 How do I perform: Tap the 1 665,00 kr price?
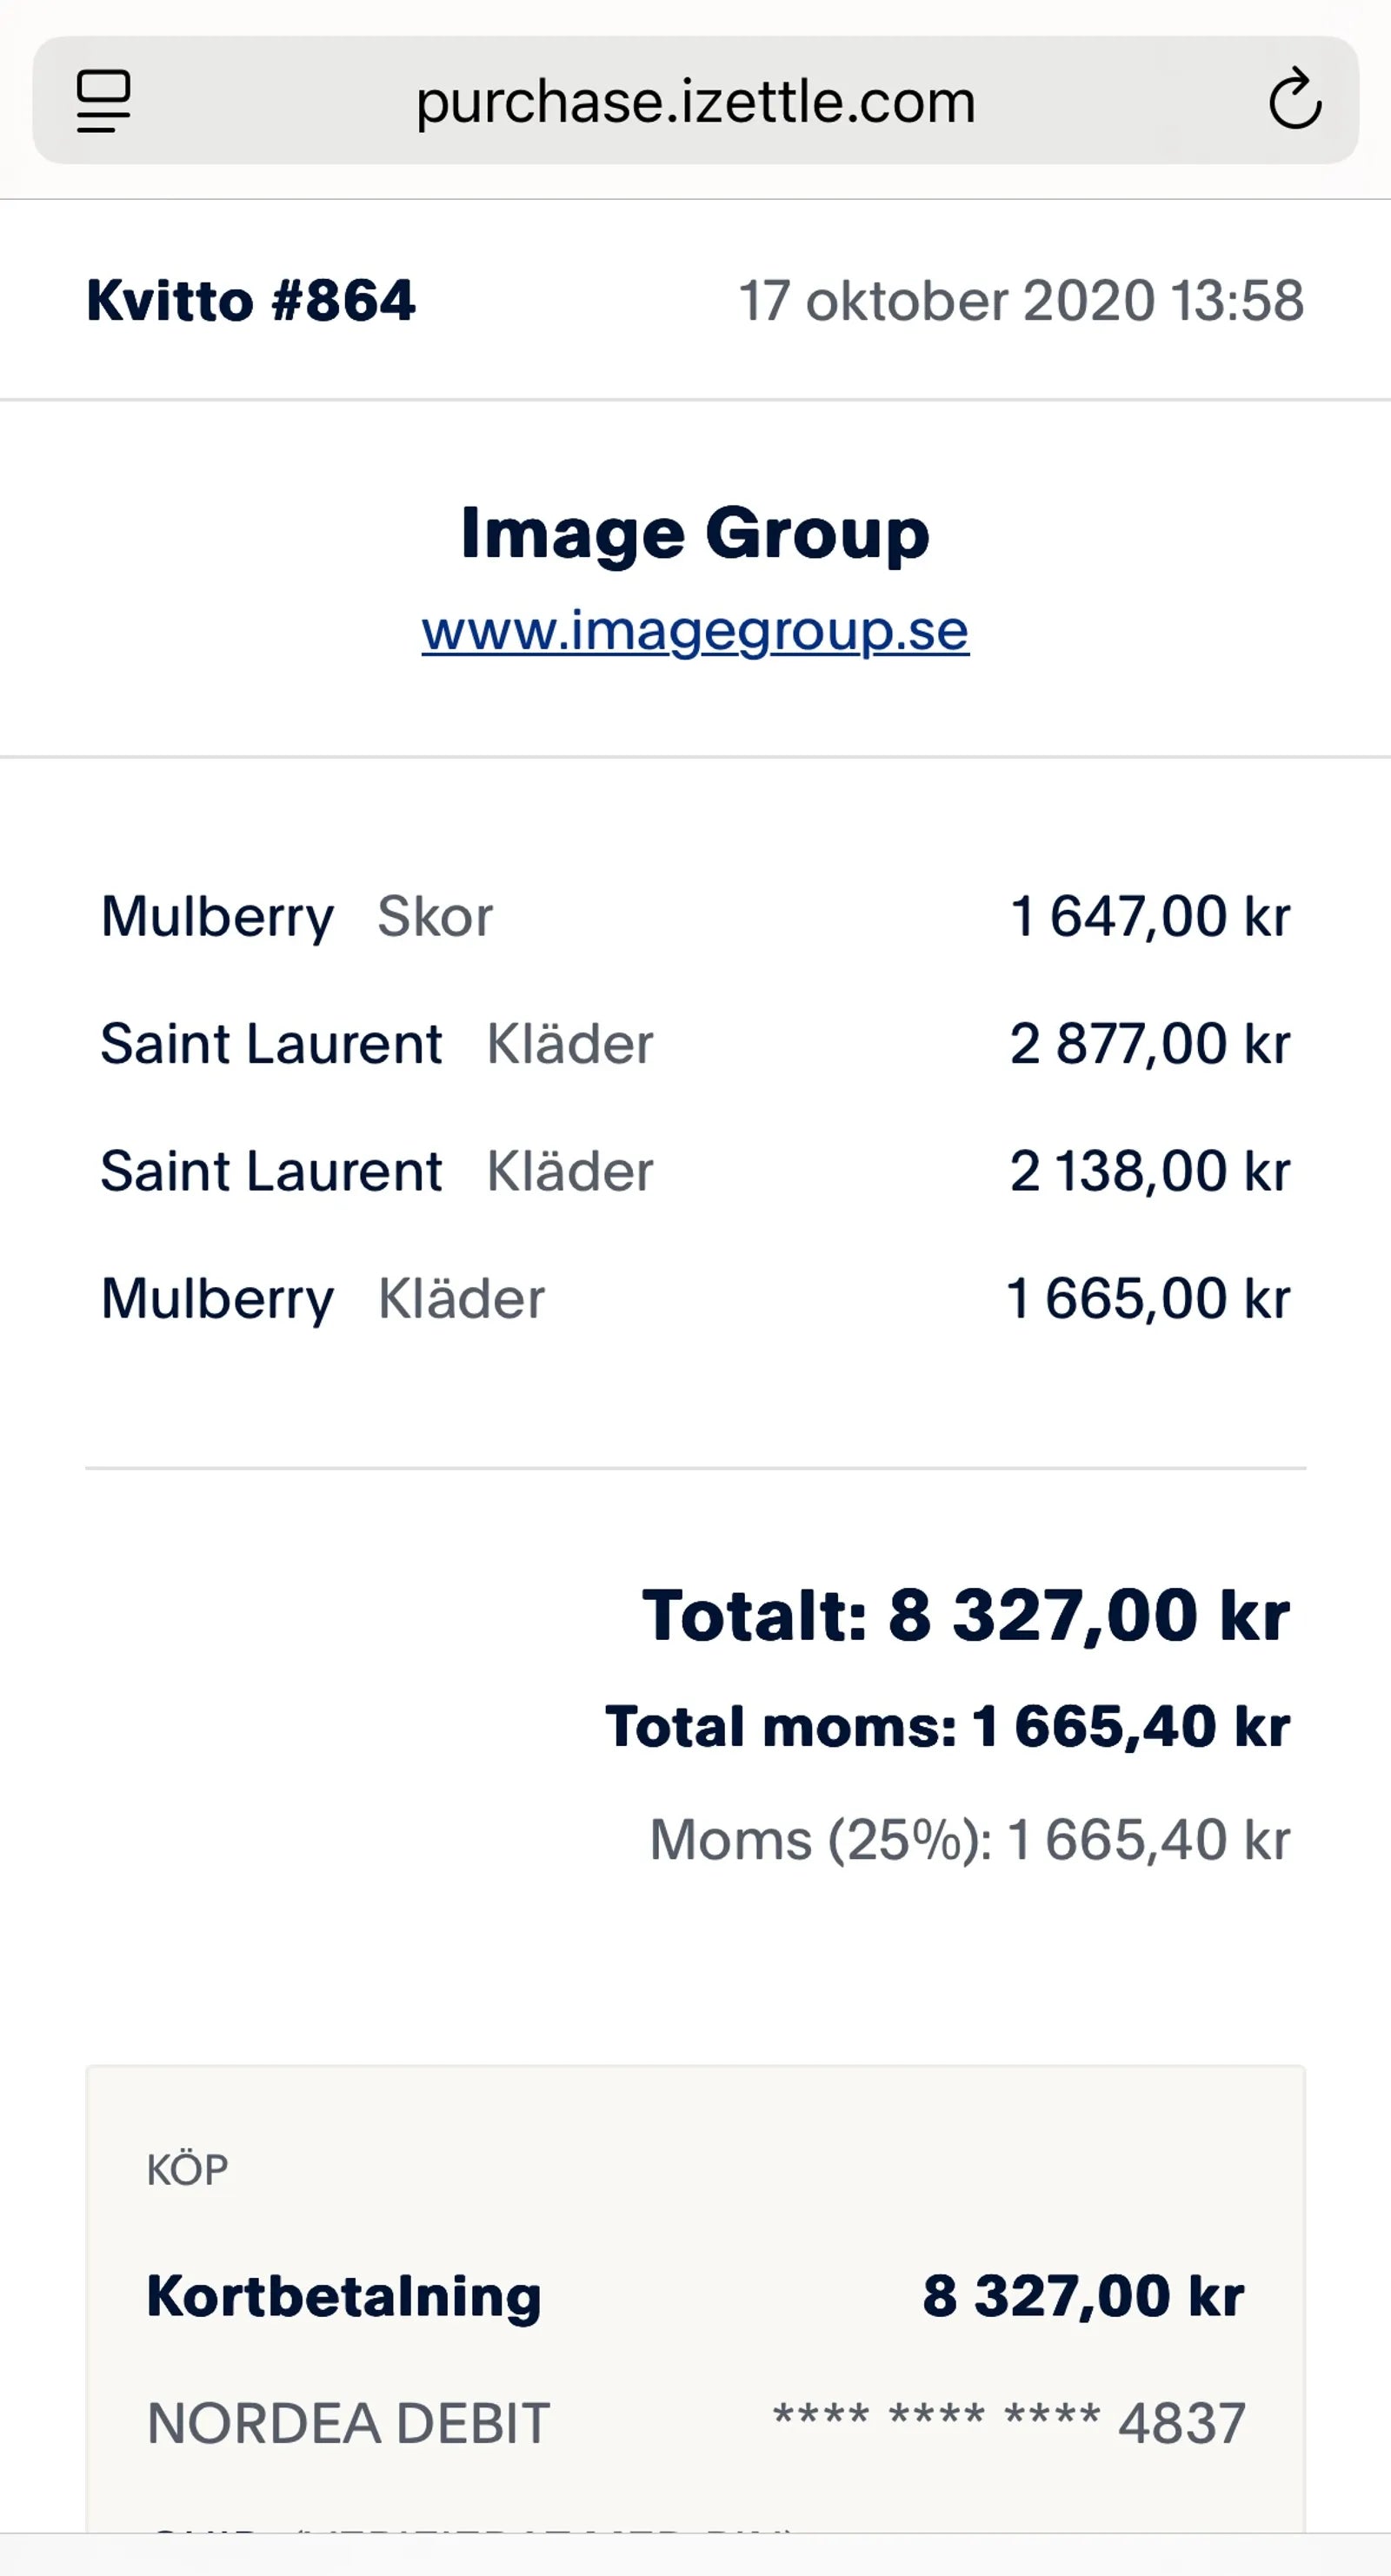[1148, 1298]
